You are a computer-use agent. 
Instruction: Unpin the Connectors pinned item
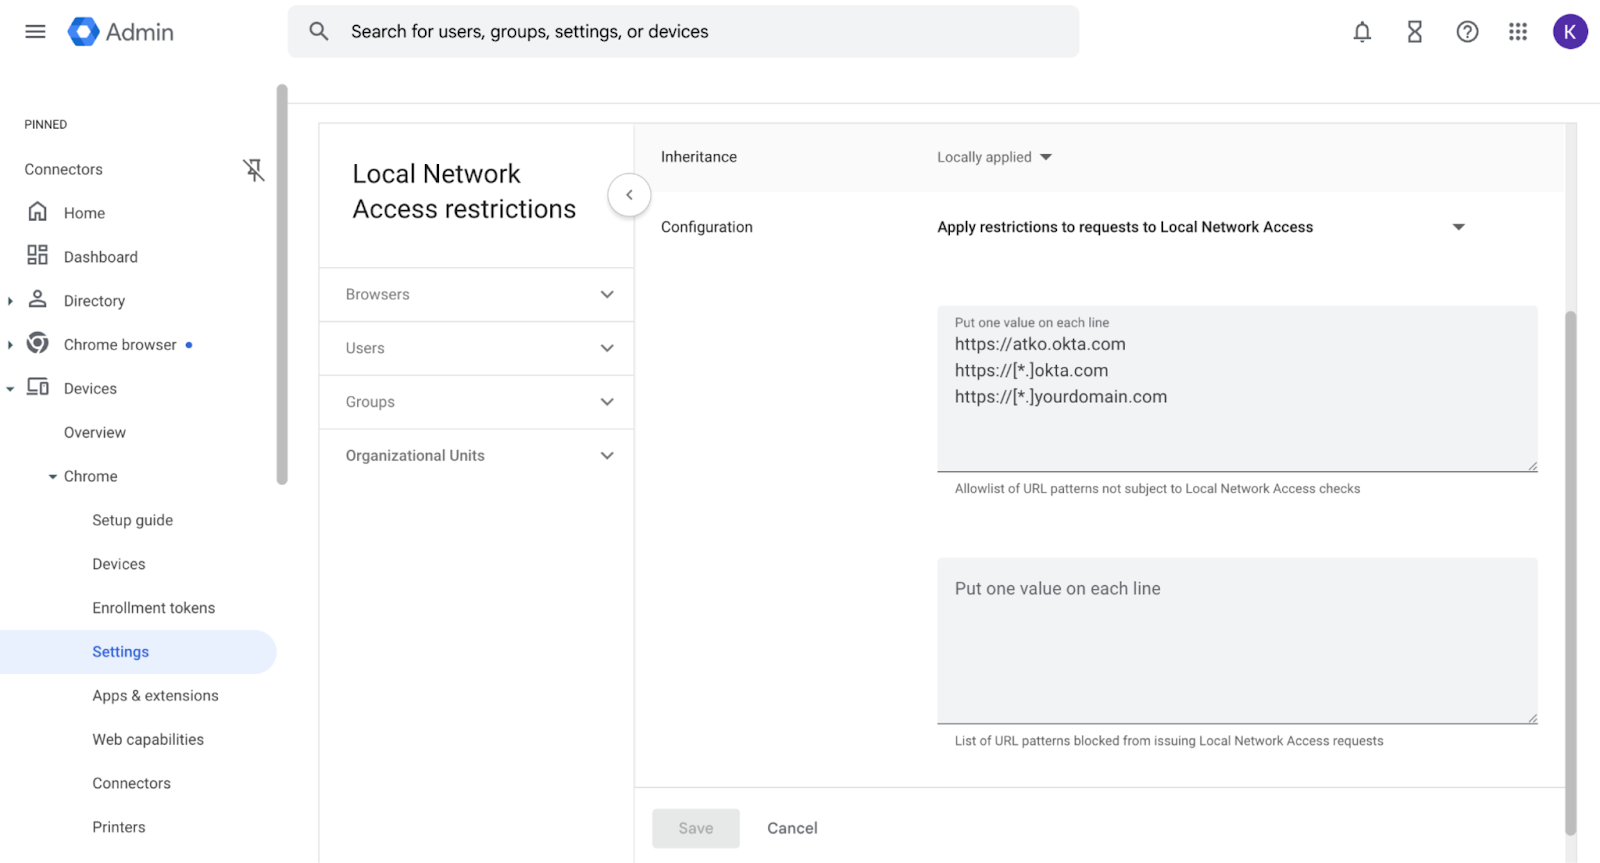254,170
